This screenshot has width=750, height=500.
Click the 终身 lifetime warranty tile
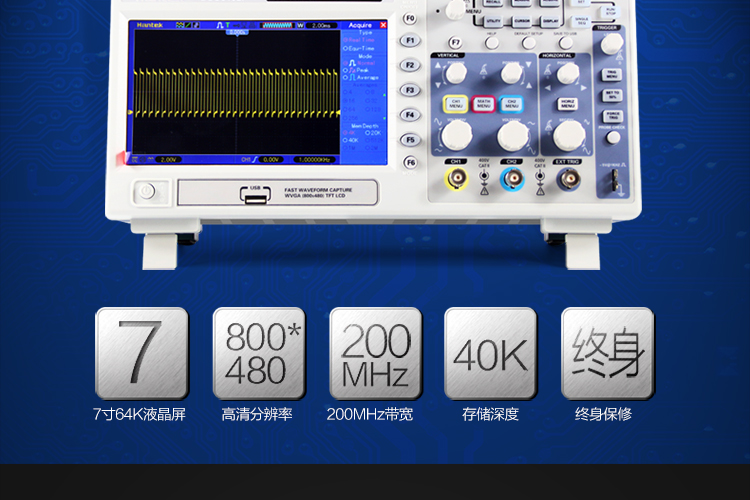[x=607, y=353]
